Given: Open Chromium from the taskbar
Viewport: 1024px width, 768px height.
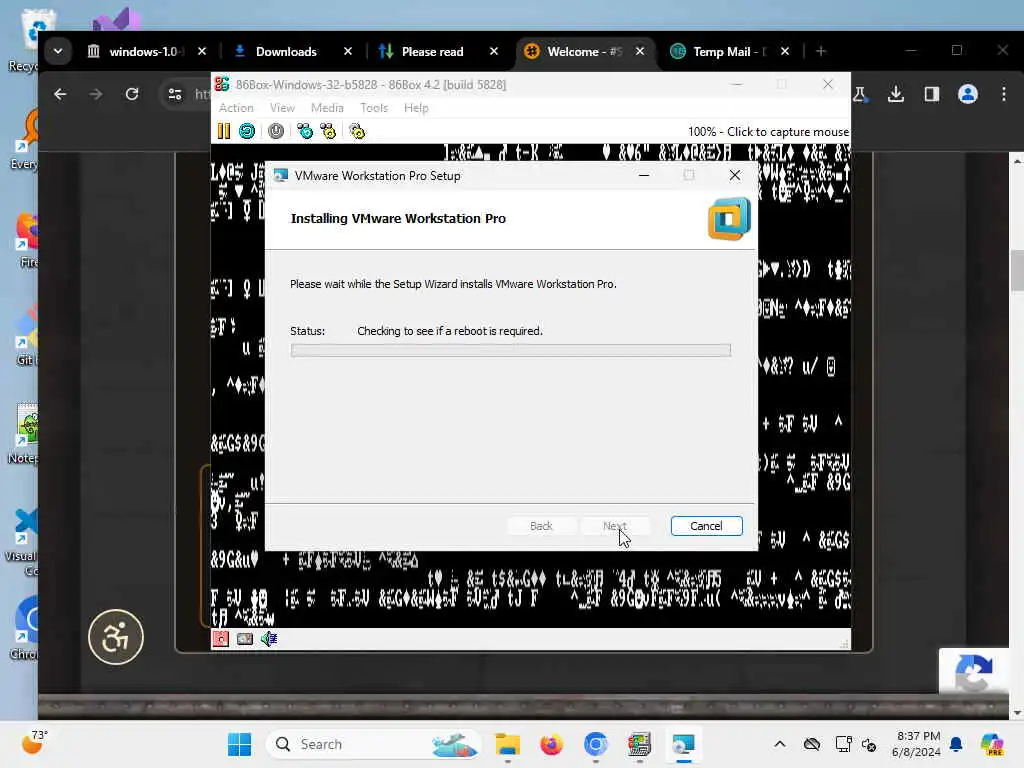Looking at the screenshot, I should click(x=596, y=744).
